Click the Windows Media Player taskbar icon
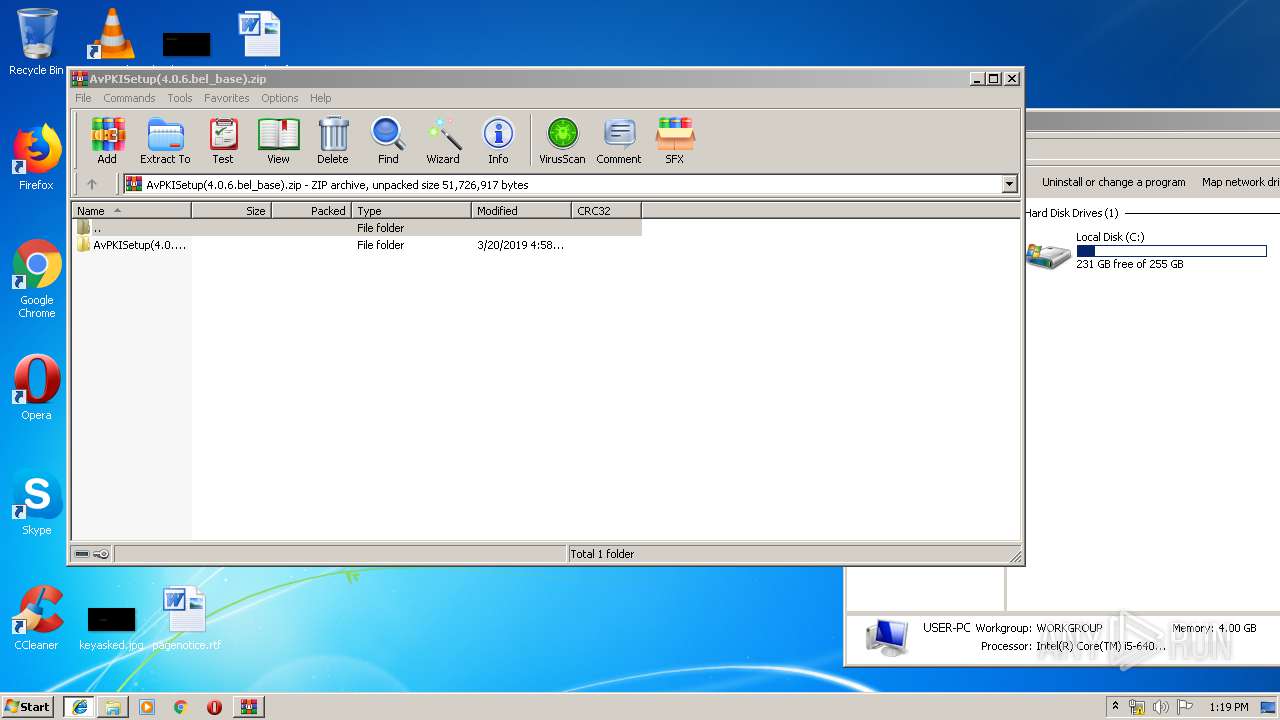The width and height of the screenshot is (1280, 720). click(147, 706)
